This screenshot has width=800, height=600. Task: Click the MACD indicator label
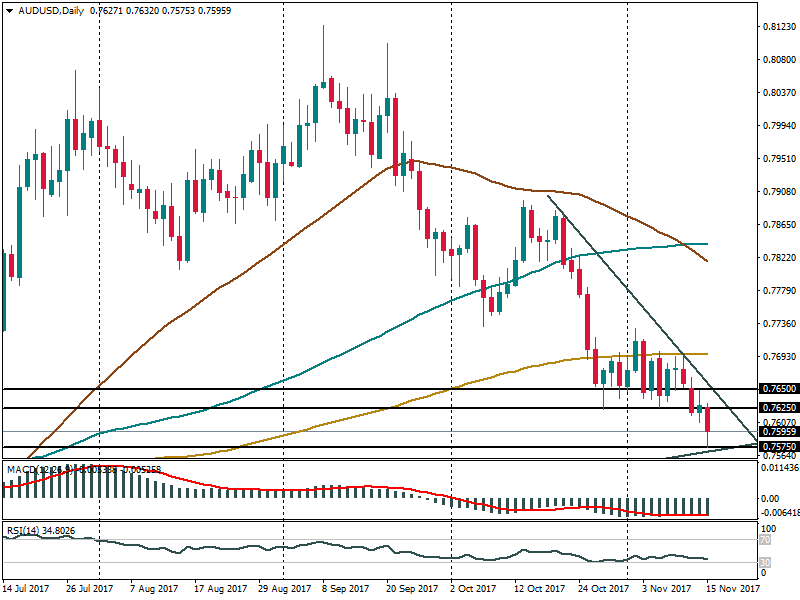point(22,469)
